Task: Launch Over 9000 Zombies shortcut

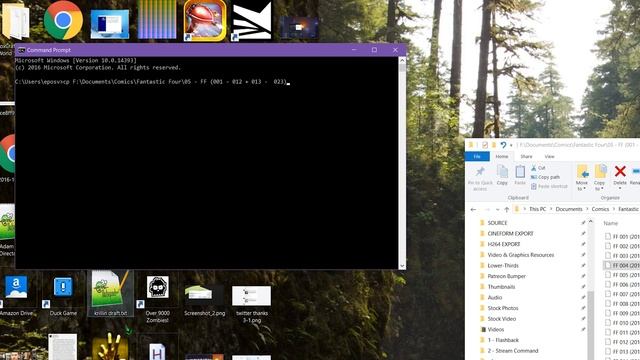Action: point(158,299)
